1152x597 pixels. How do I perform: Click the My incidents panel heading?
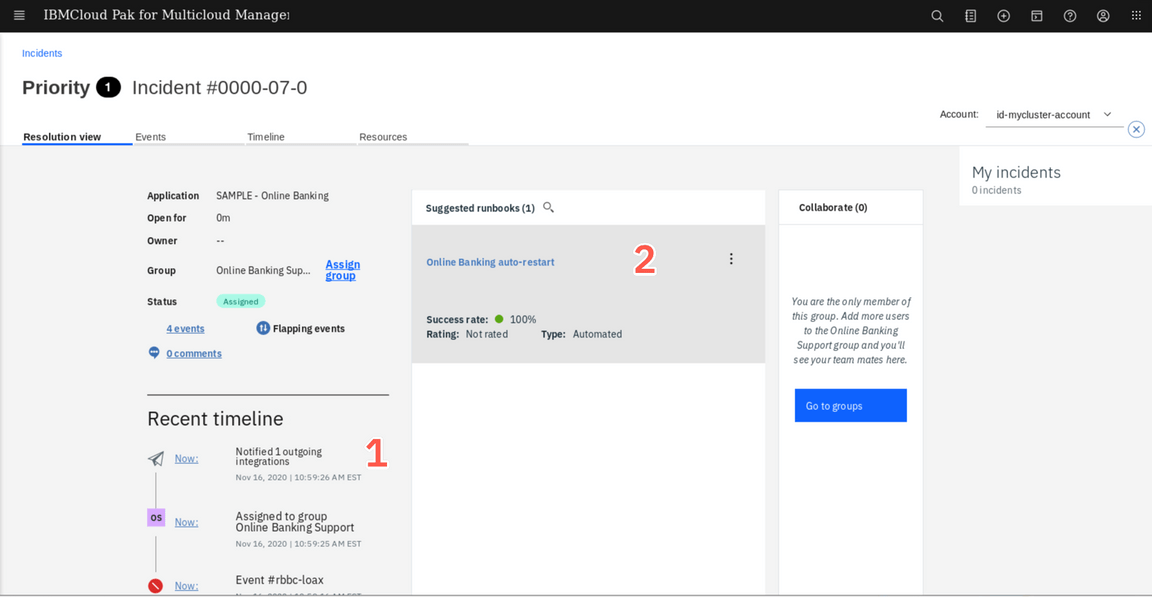coord(1016,173)
